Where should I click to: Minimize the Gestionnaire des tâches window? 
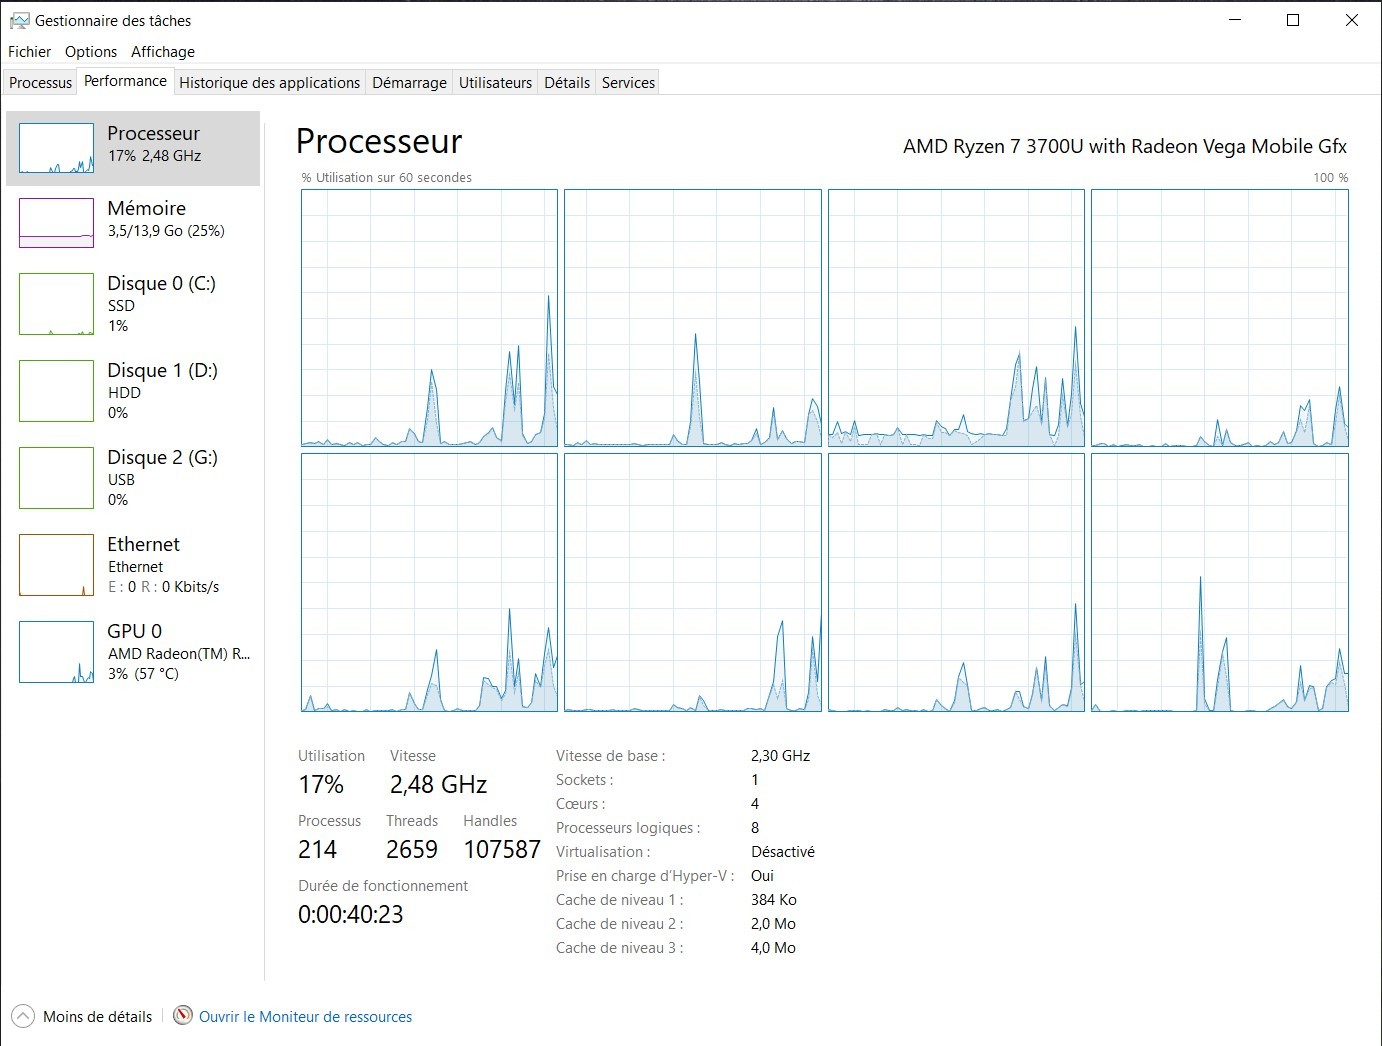click(1235, 20)
